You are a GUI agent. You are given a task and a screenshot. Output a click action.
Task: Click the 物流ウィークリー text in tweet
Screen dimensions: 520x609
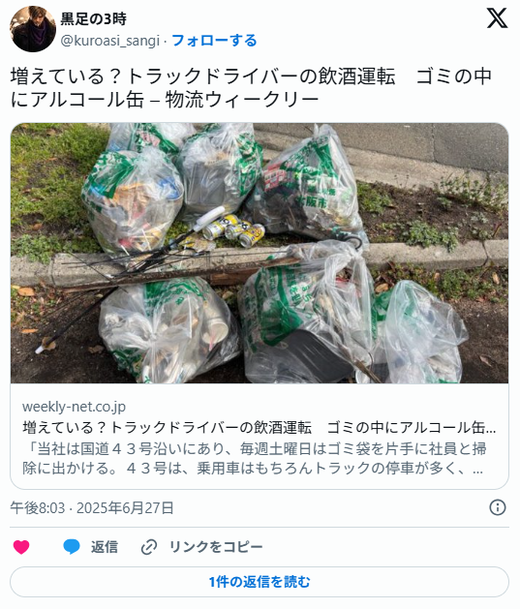pos(242,100)
